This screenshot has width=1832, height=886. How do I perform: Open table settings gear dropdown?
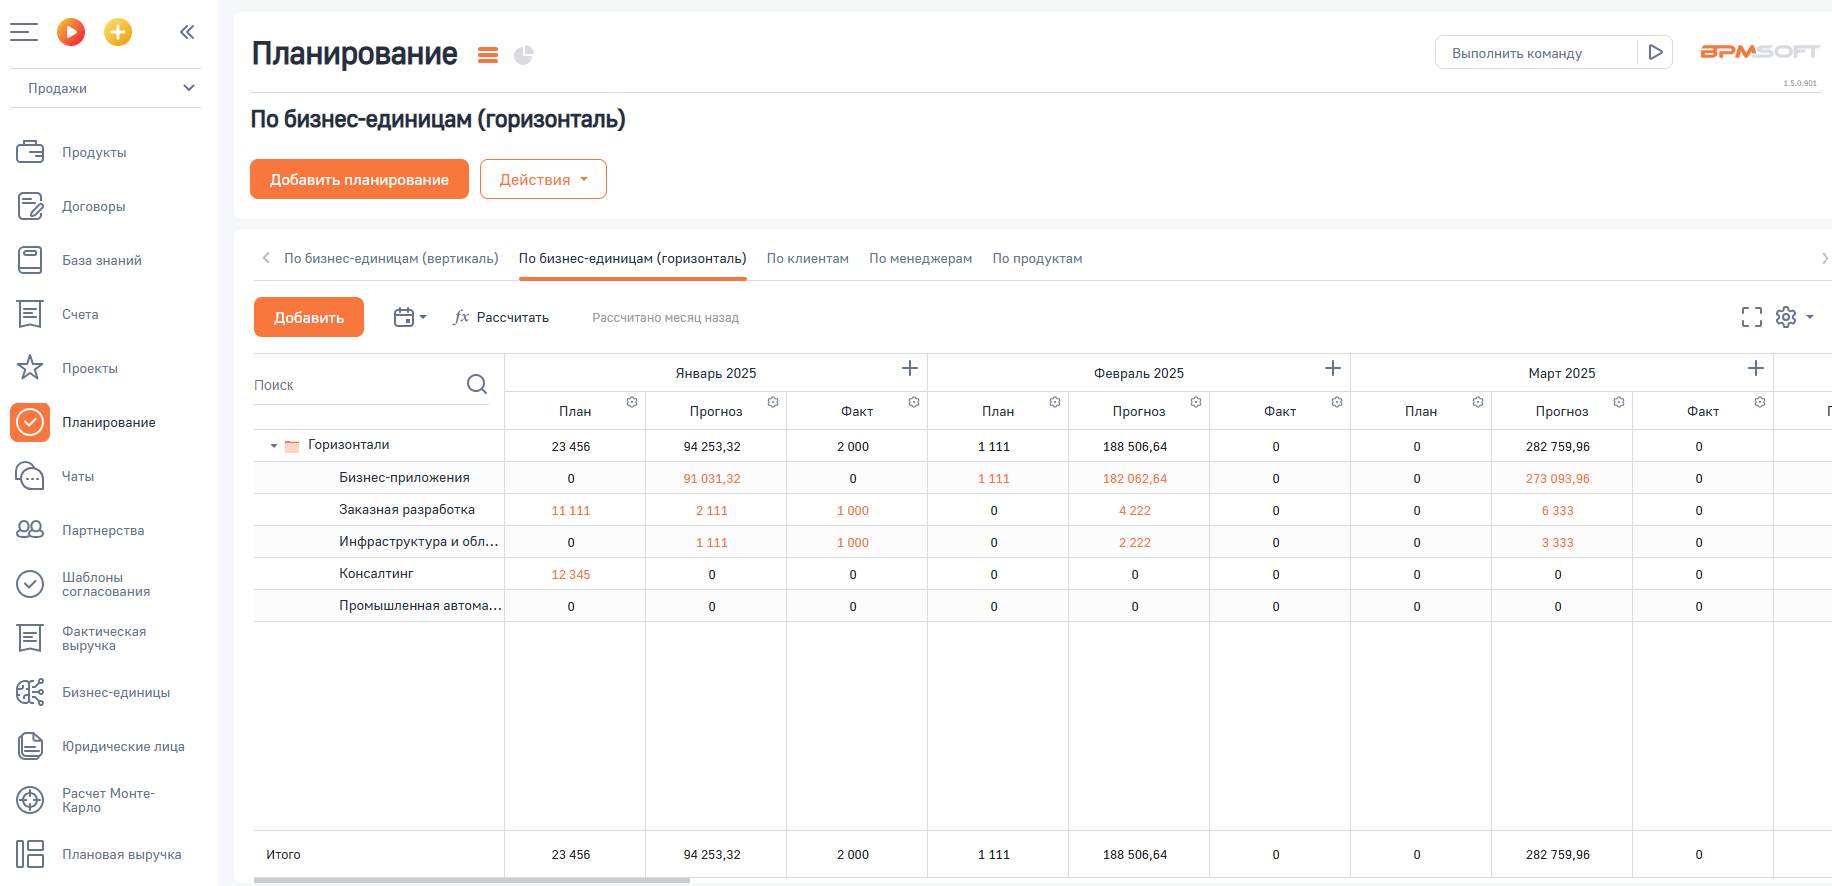(x=1794, y=317)
